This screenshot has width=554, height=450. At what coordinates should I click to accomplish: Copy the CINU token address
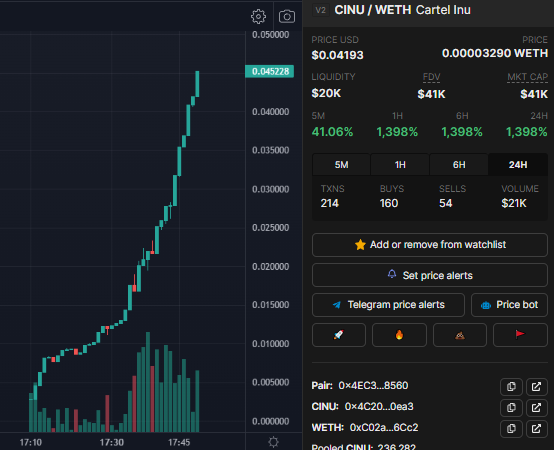pos(511,407)
